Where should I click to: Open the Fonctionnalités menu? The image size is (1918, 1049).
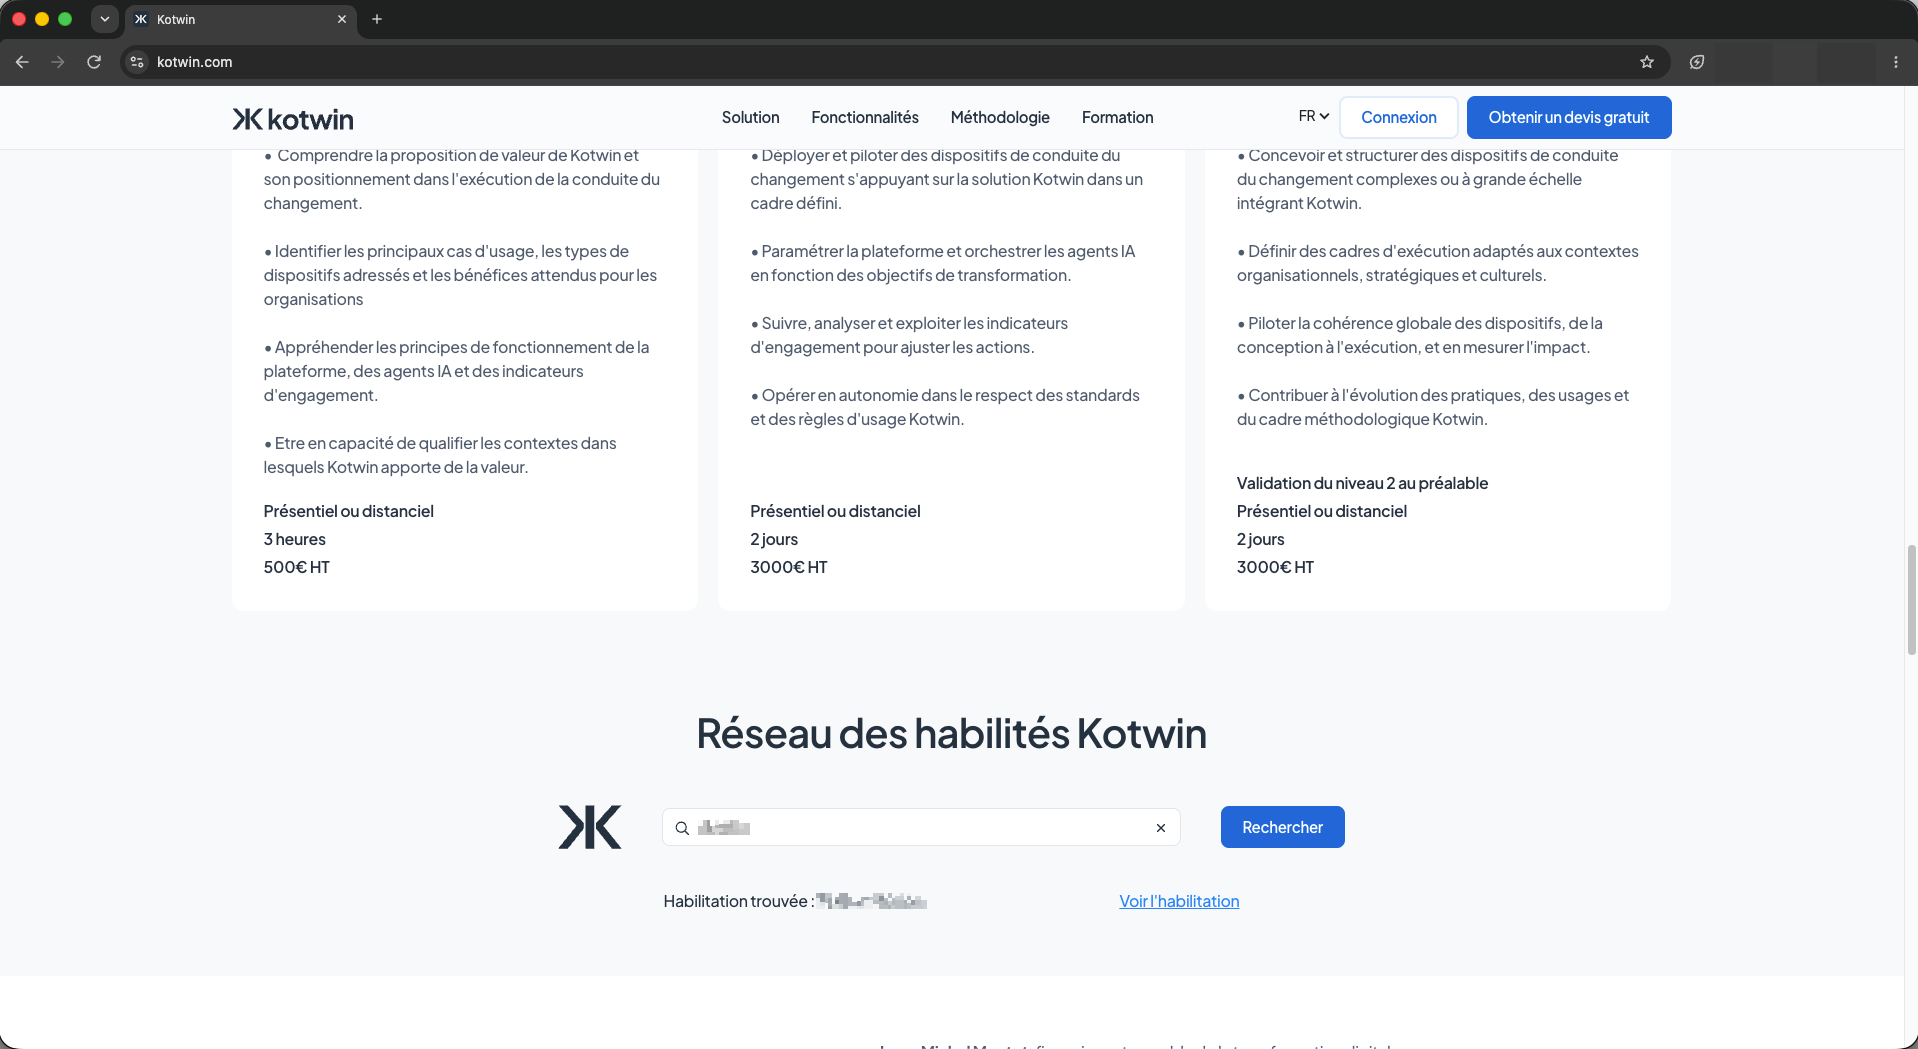click(x=865, y=118)
